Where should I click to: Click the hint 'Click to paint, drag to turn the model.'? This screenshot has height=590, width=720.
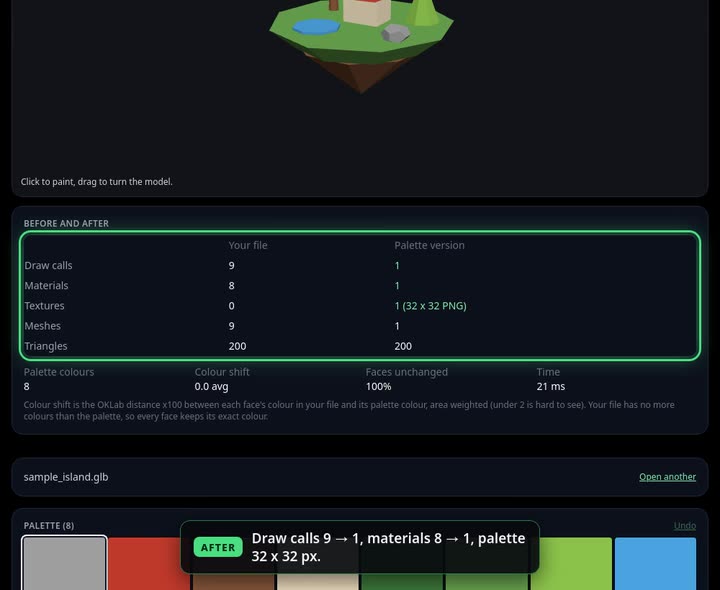click(96, 182)
